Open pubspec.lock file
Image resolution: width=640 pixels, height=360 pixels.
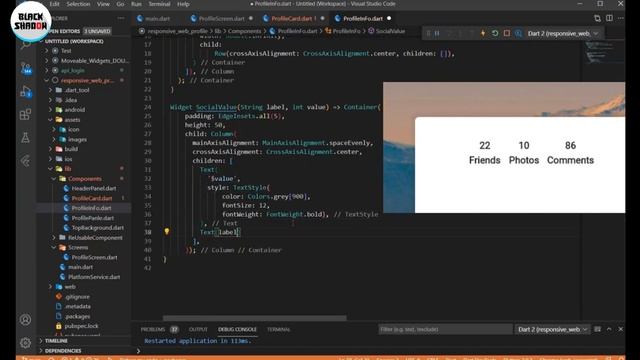tap(84, 326)
